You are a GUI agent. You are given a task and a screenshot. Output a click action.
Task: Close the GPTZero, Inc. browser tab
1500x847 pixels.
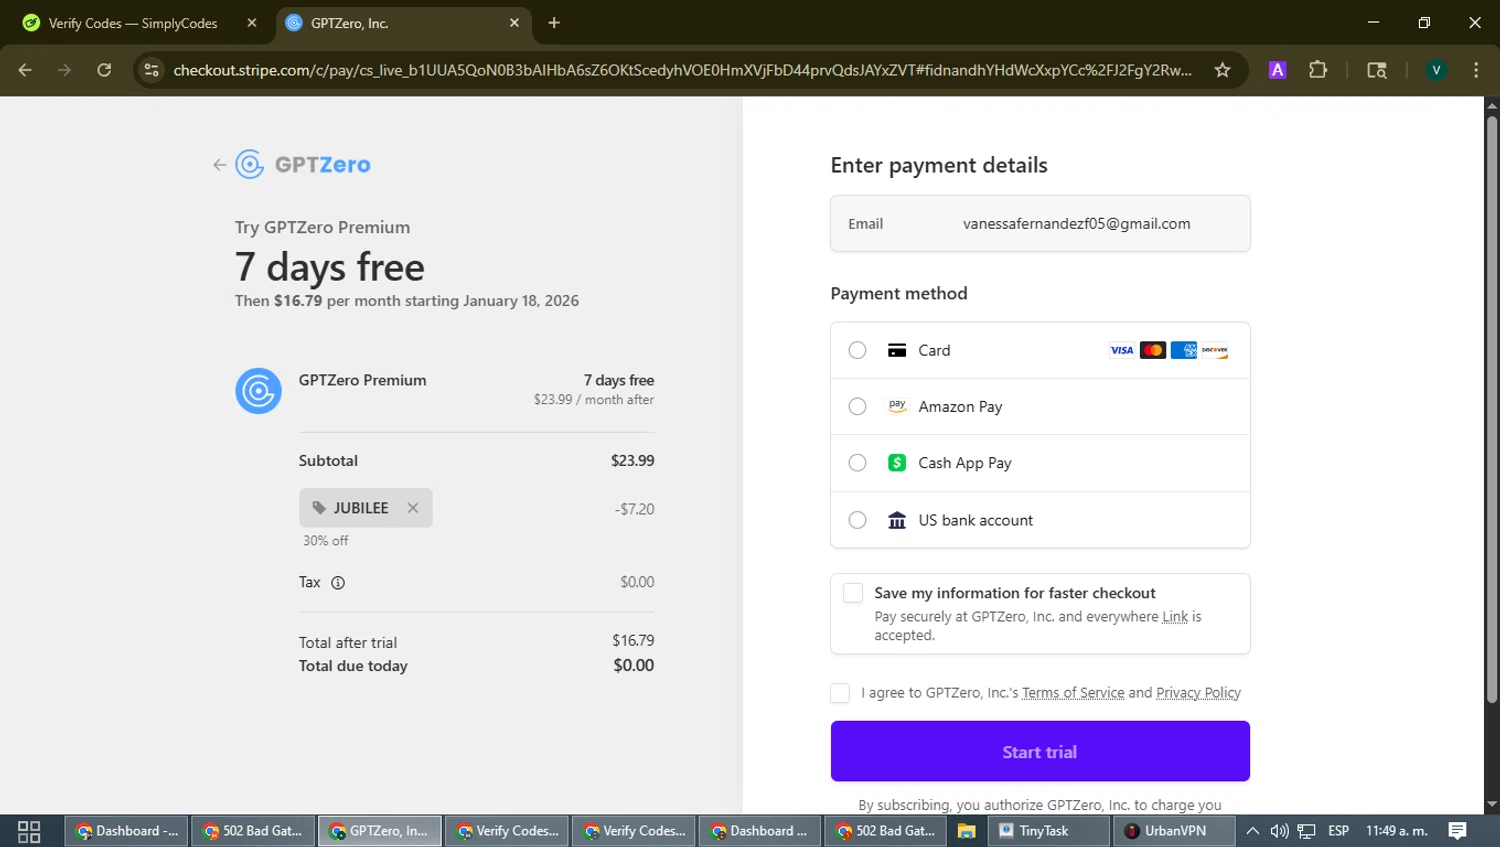[x=514, y=23]
